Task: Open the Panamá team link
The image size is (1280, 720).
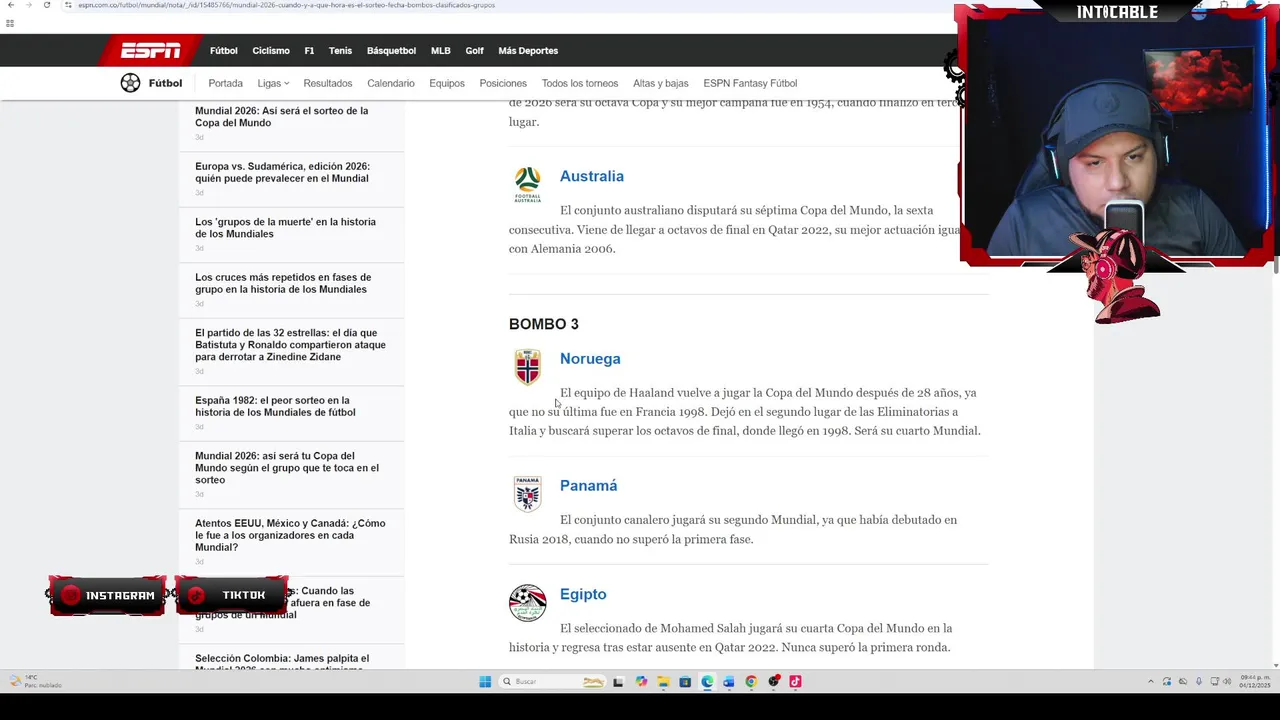Action: [x=588, y=486]
